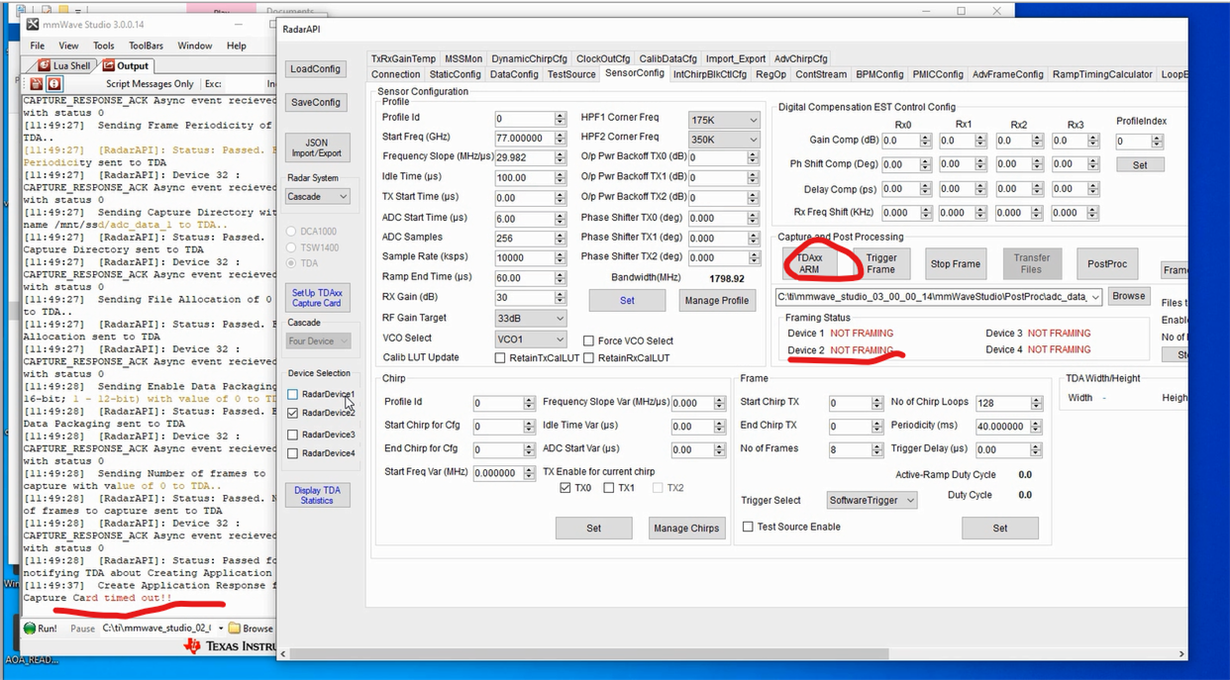Increment the RX Gain (dB) stepper

pyautogui.click(x=560, y=294)
